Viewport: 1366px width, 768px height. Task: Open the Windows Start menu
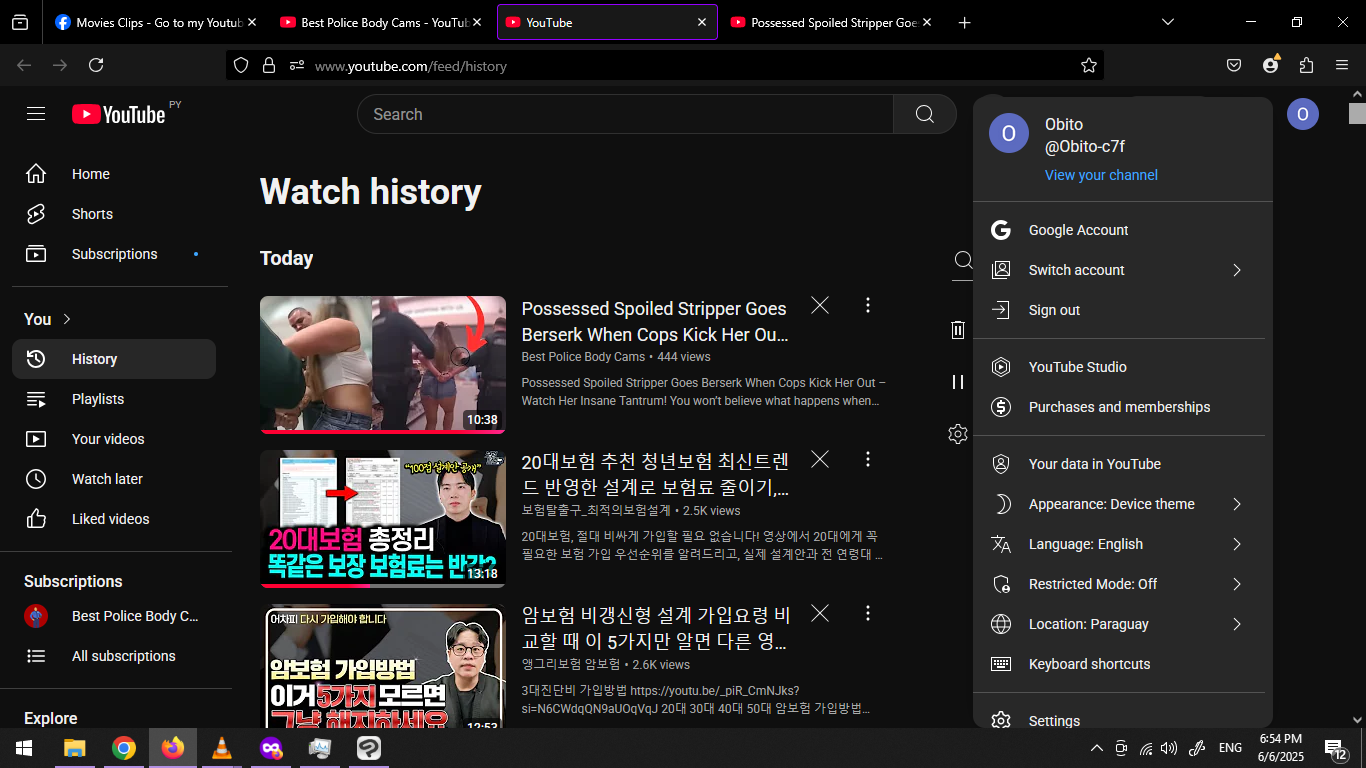pyautogui.click(x=24, y=748)
